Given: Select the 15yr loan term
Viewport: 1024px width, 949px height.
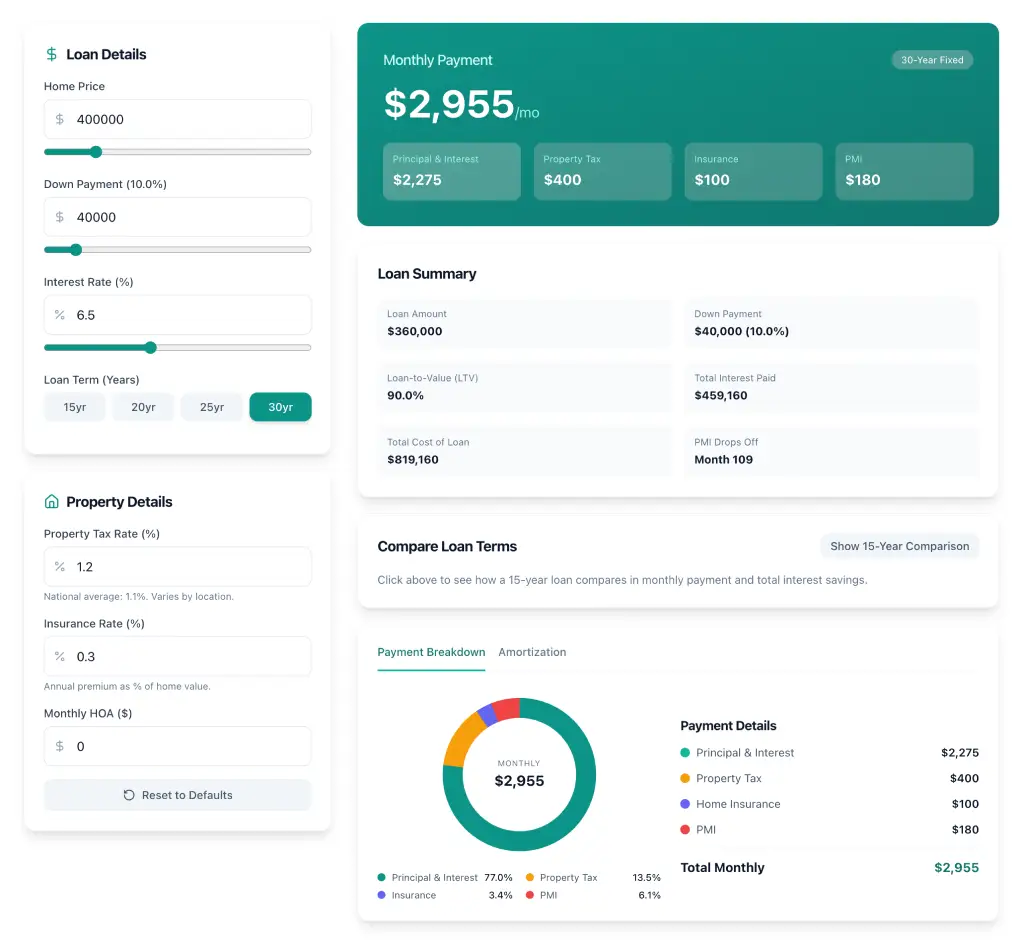Looking at the screenshot, I should click(74, 407).
